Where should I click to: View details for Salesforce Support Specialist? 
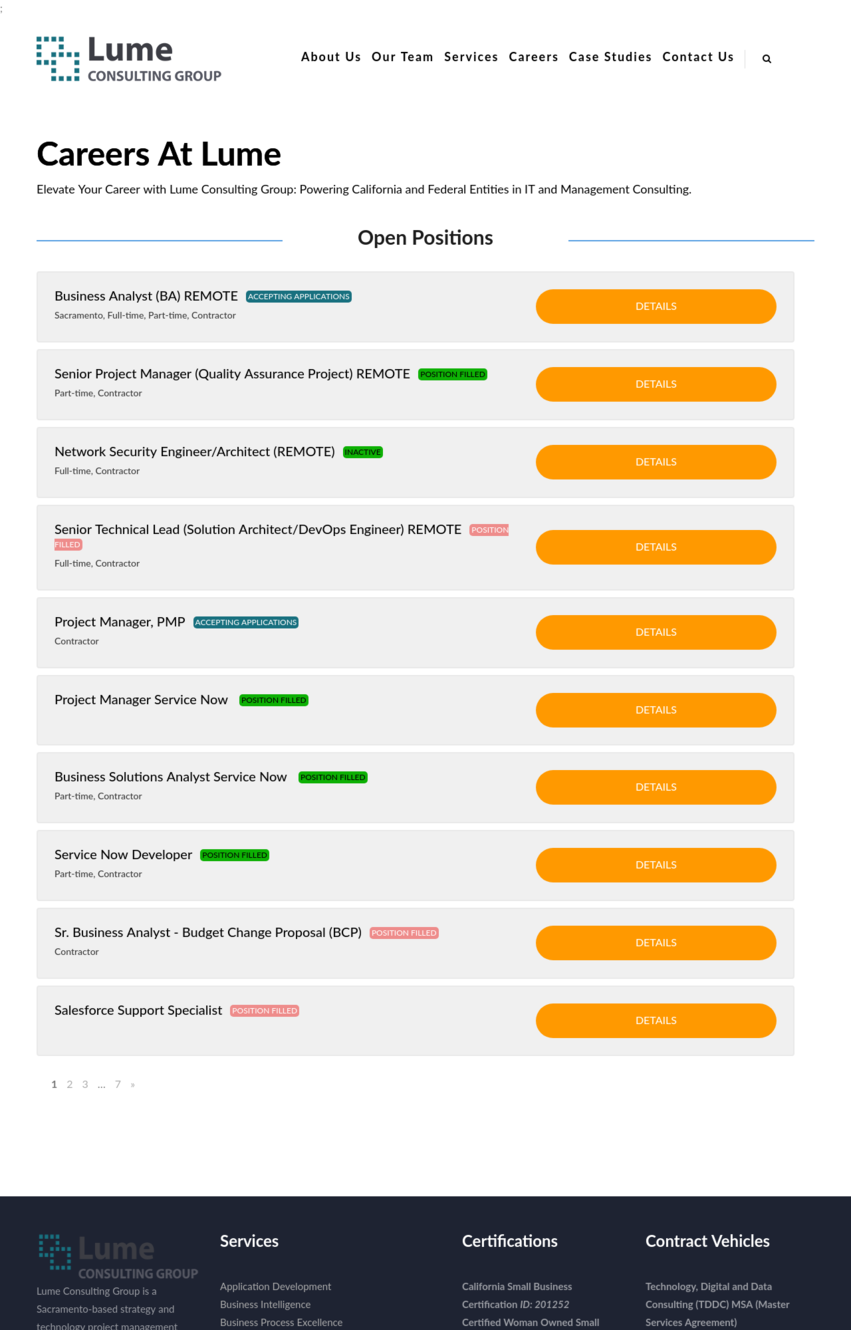pos(655,1021)
